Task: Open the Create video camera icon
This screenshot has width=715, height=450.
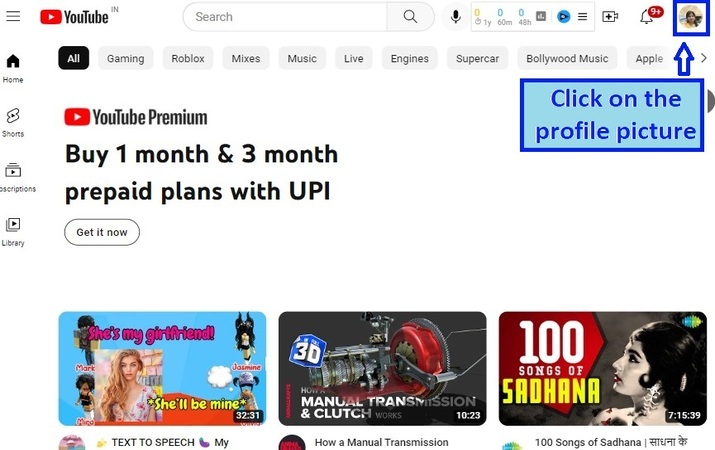Action: coord(610,17)
